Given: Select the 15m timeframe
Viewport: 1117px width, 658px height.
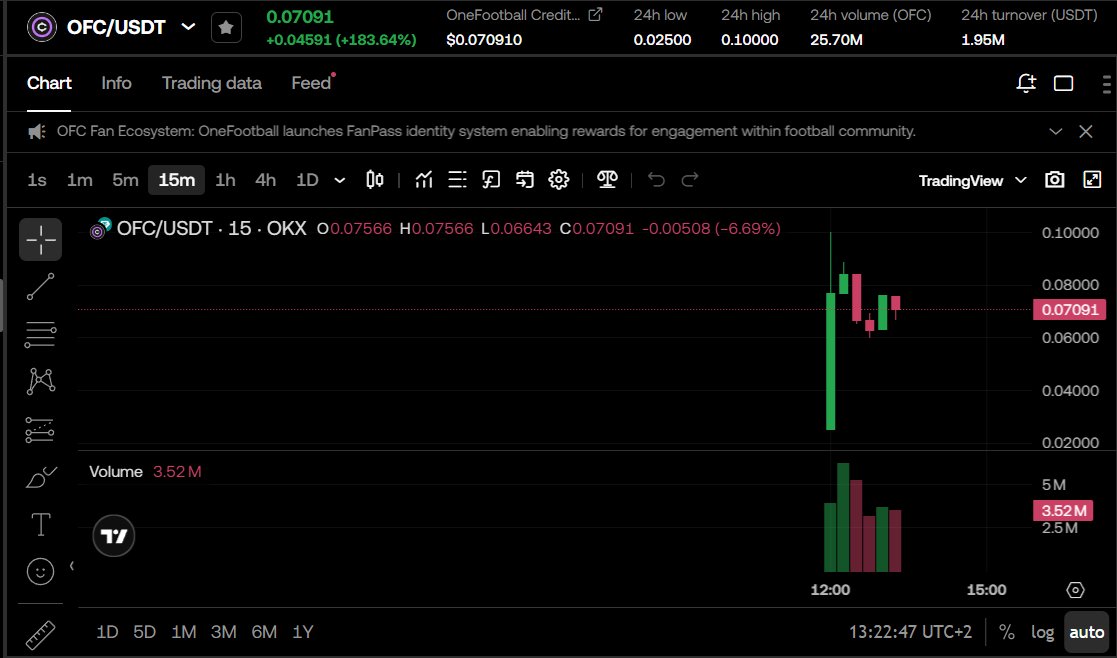Looking at the screenshot, I should click(x=177, y=180).
